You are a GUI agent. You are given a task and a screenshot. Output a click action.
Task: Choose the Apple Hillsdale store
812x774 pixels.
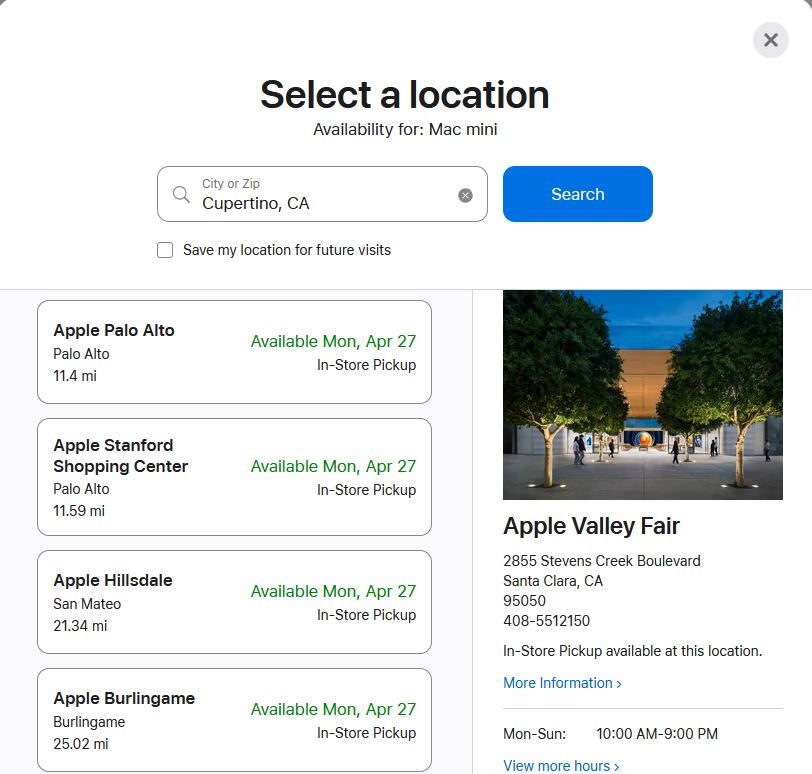[x=234, y=602]
